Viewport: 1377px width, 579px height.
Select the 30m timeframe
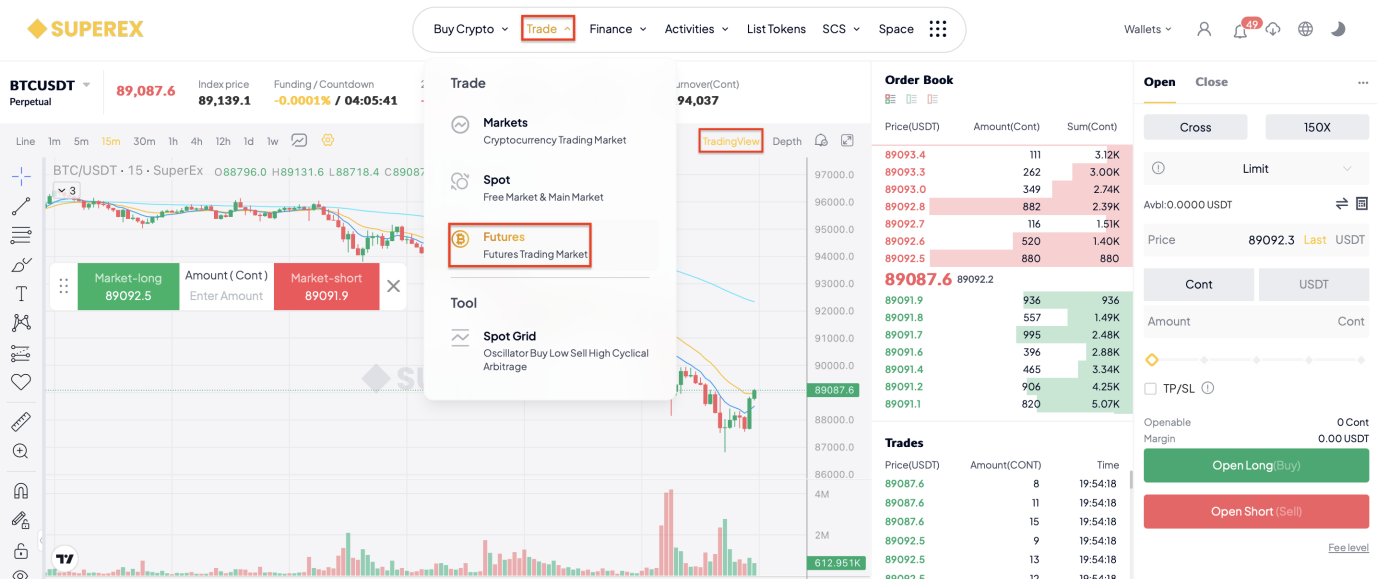point(144,141)
